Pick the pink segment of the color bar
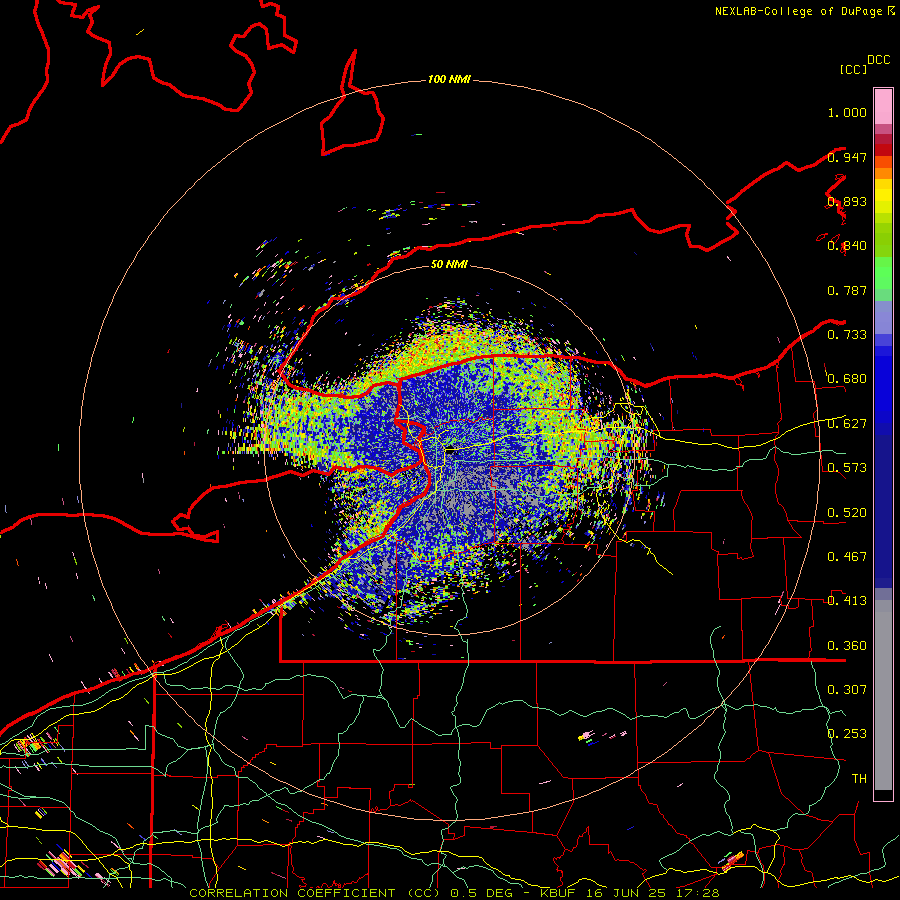This screenshot has height=900, width=900. [883, 106]
